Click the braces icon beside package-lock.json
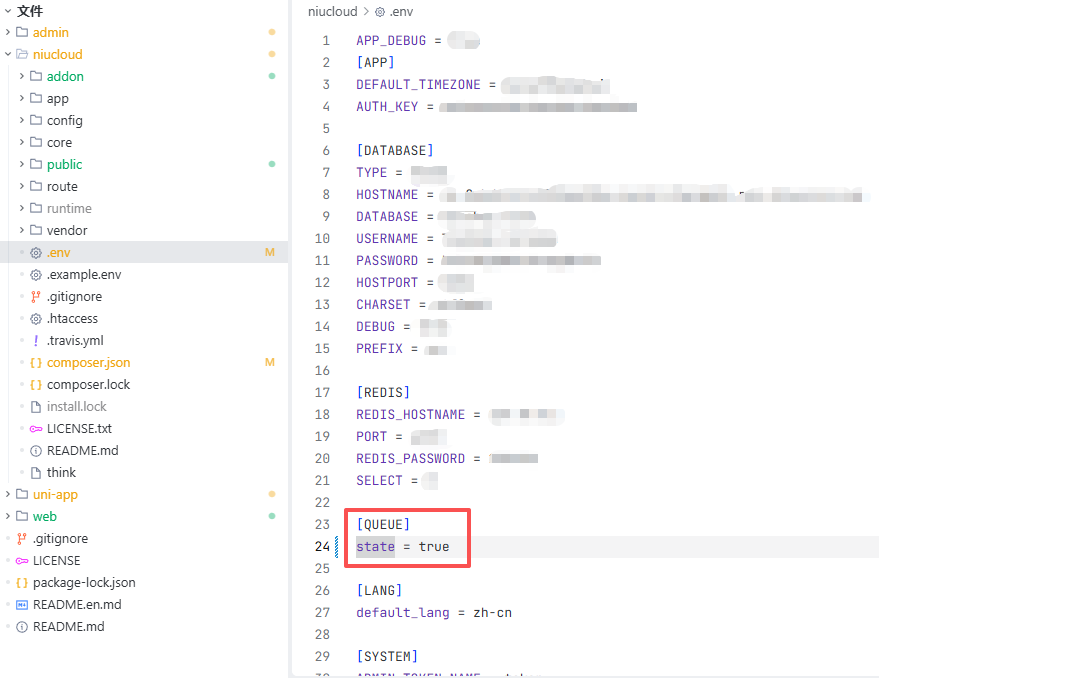The image size is (1090, 678). pos(22,583)
